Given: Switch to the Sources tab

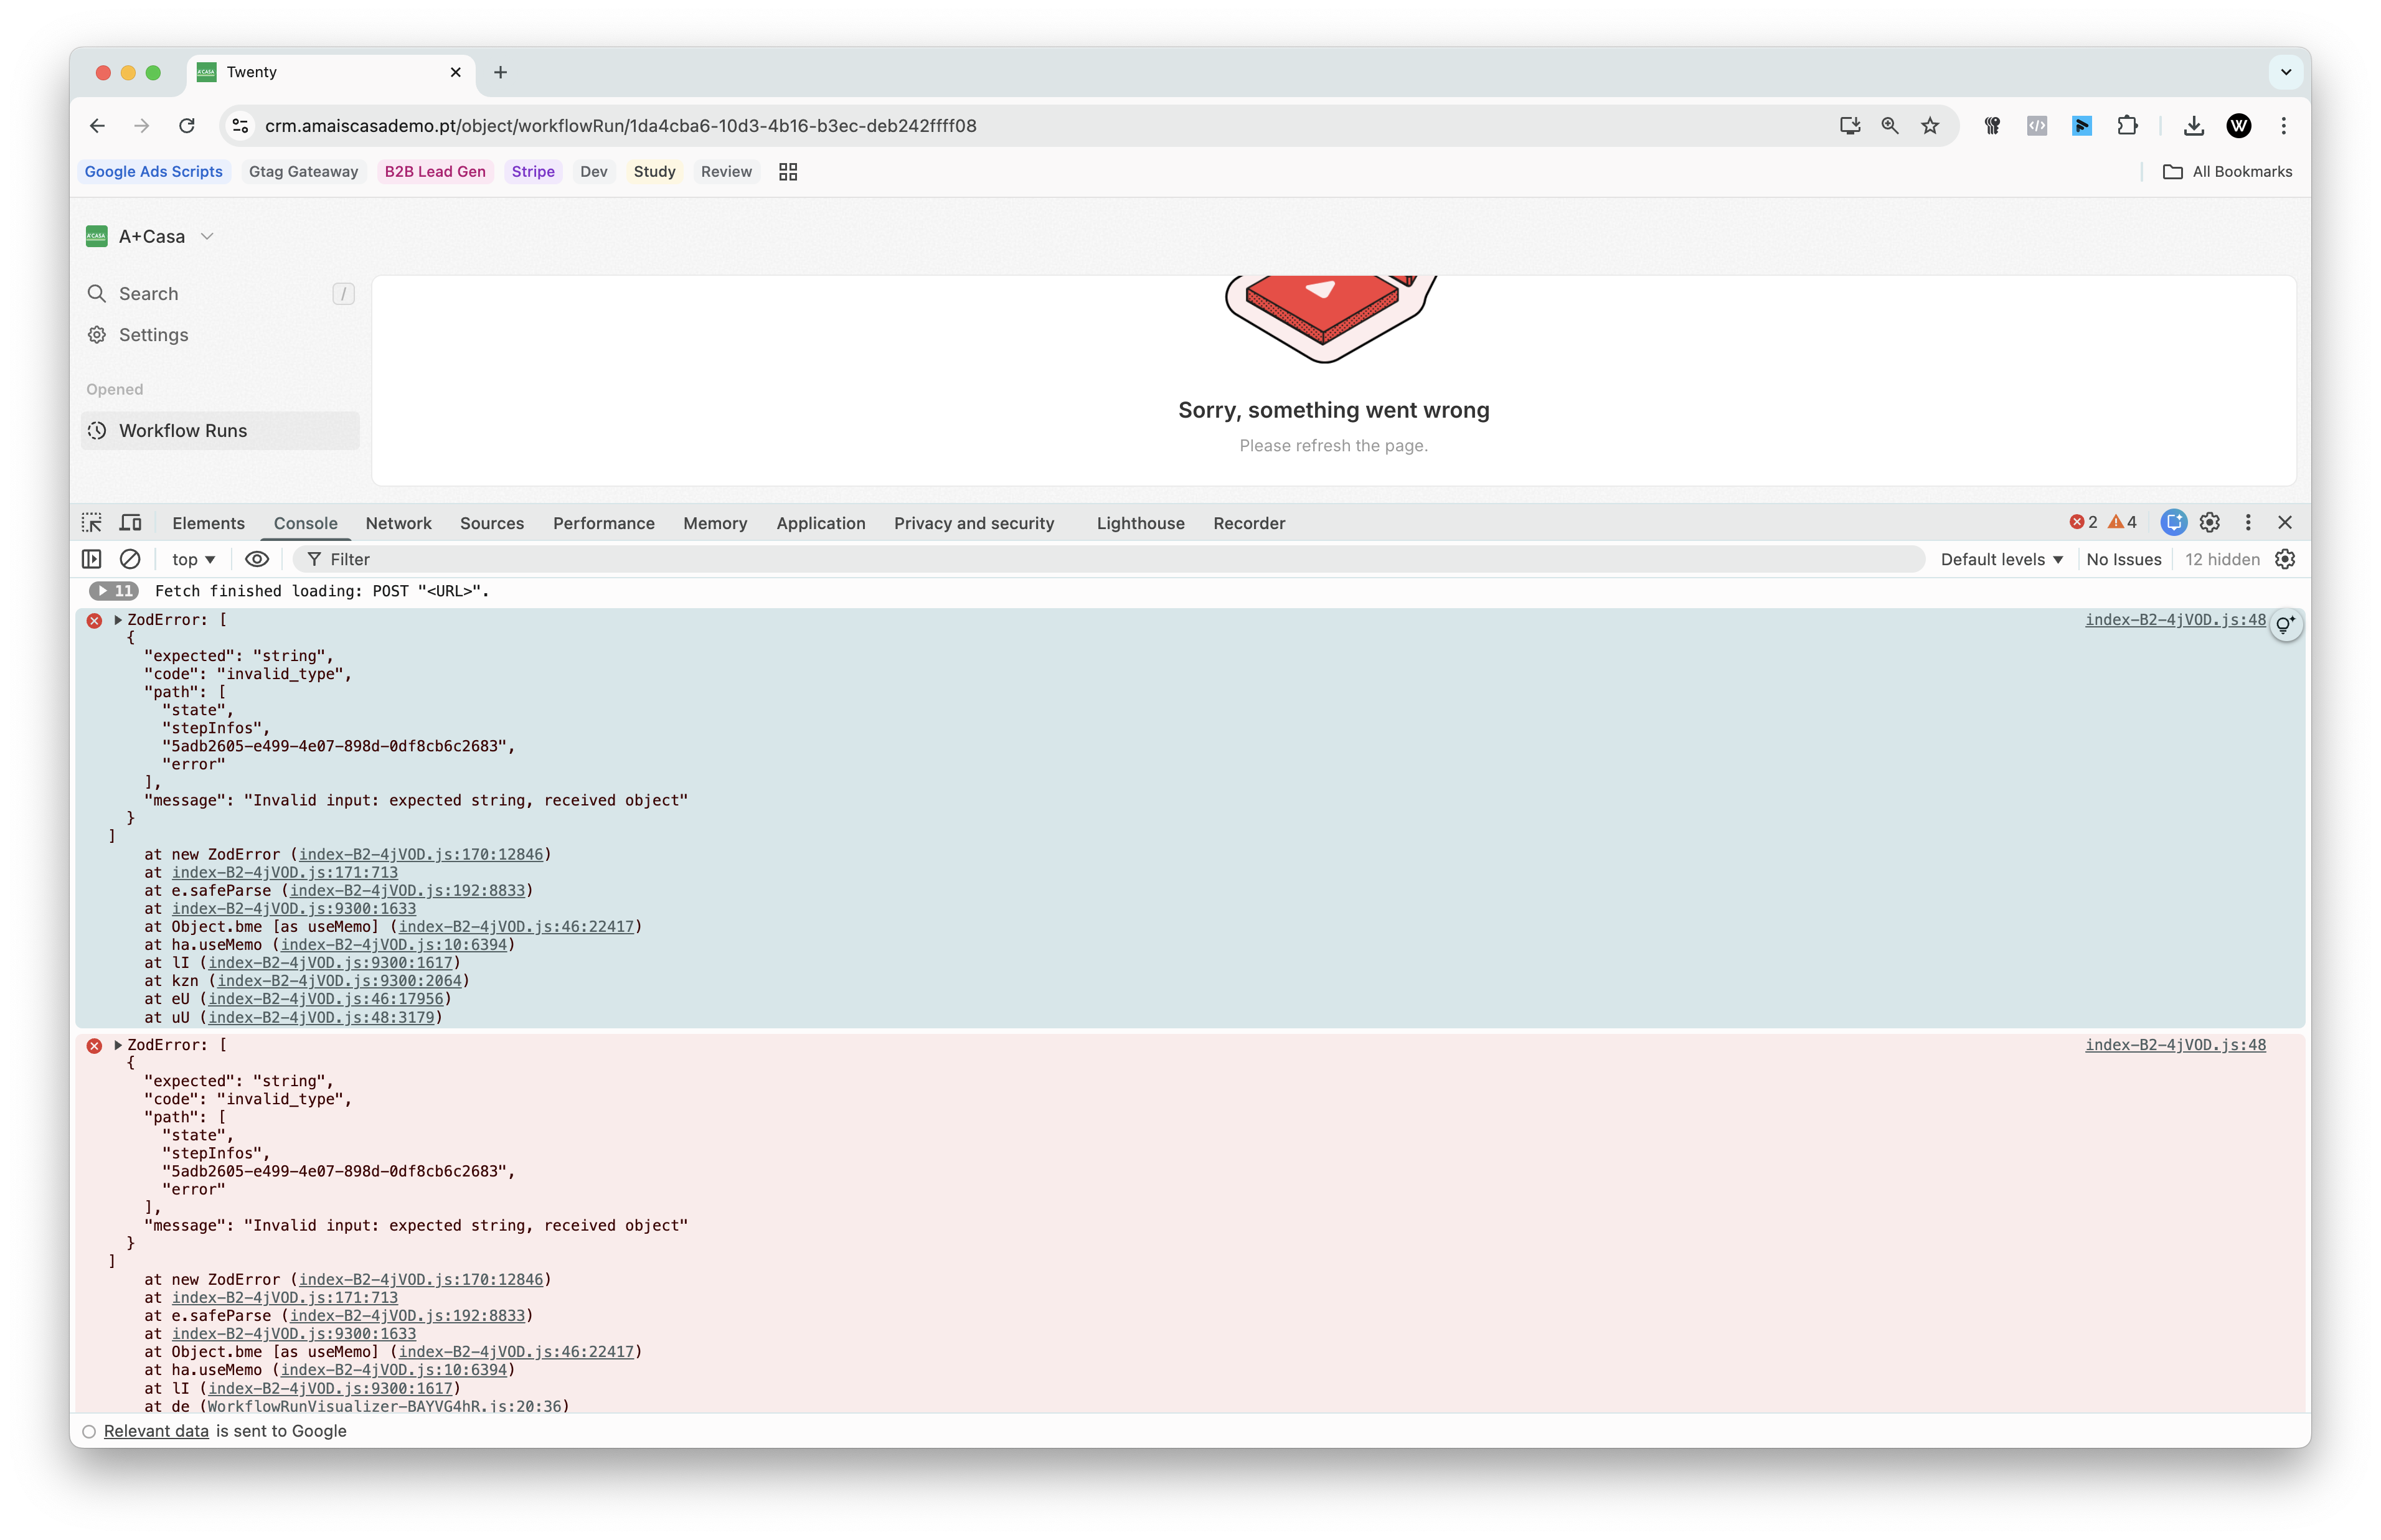Looking at the screenshot, I should [x=491, y=523].
